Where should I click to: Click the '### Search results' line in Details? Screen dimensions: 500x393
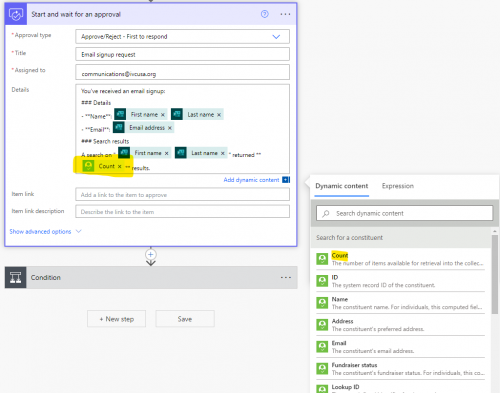105,141
